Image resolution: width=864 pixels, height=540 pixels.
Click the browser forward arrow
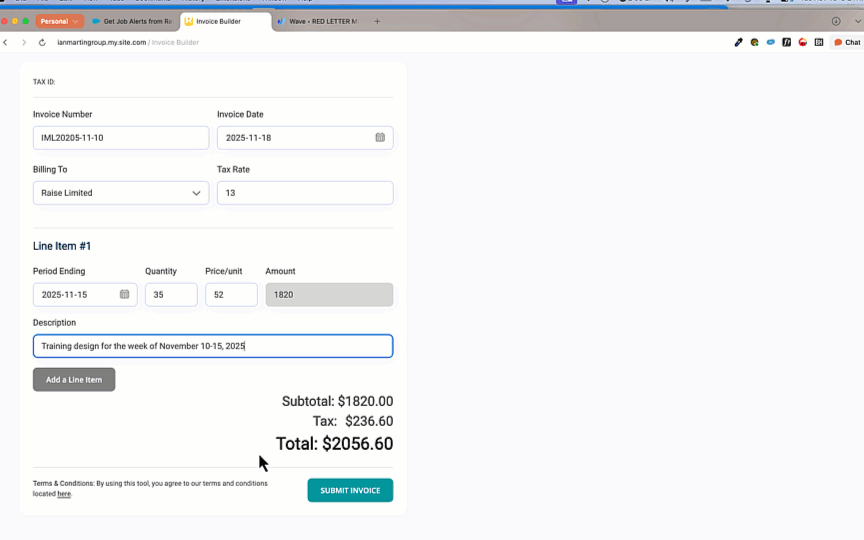tap(23, 43)
